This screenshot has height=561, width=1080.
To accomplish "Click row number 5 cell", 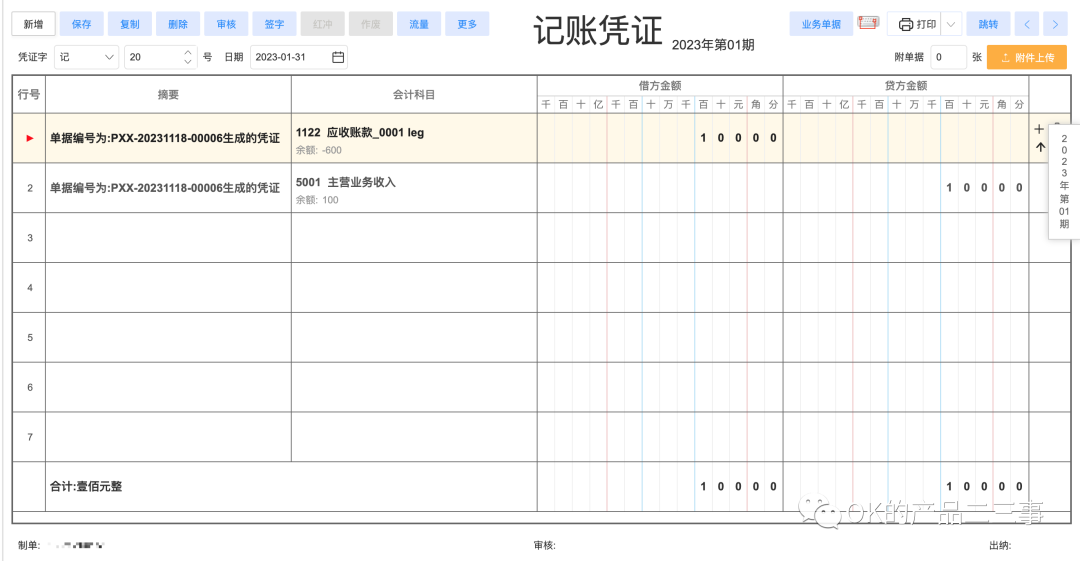I will click(30, 338).
